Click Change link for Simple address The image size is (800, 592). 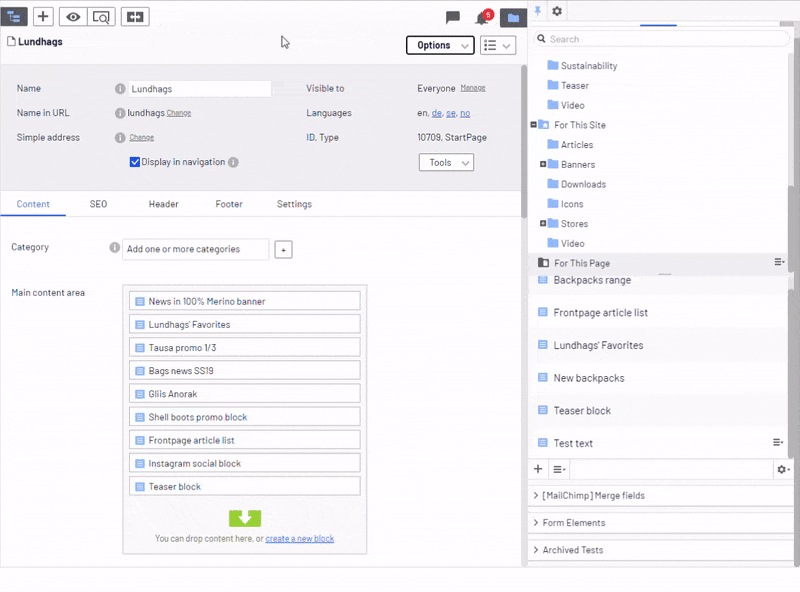141,138
